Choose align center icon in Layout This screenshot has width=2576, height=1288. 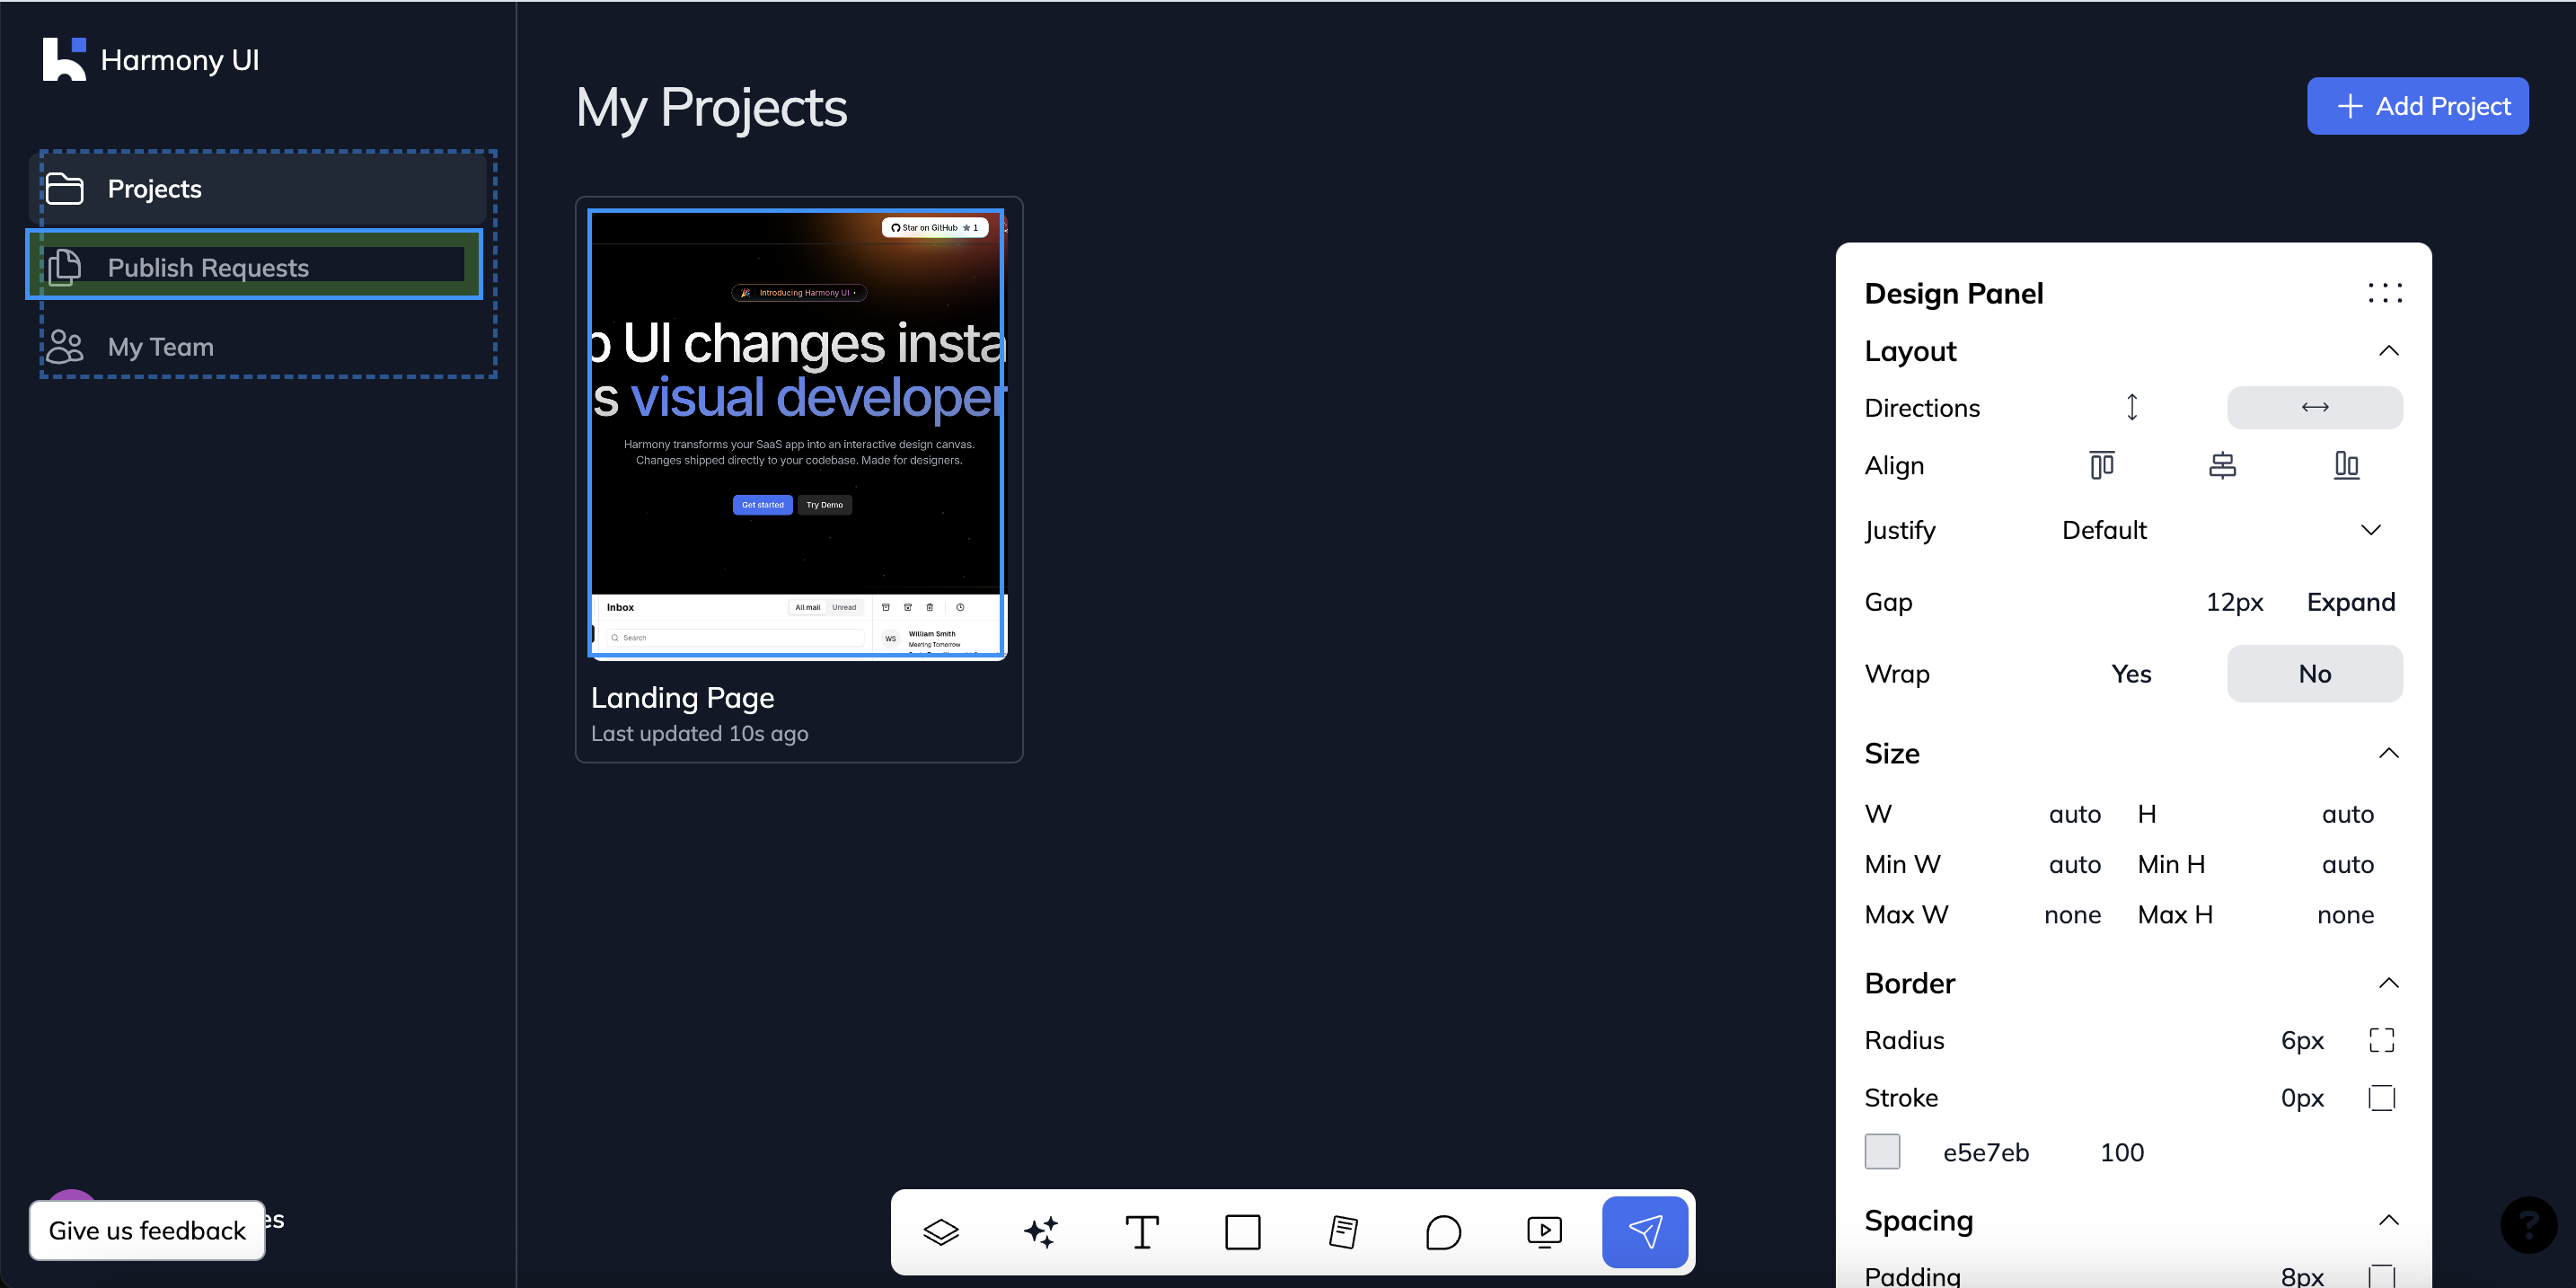point(2222,465)
